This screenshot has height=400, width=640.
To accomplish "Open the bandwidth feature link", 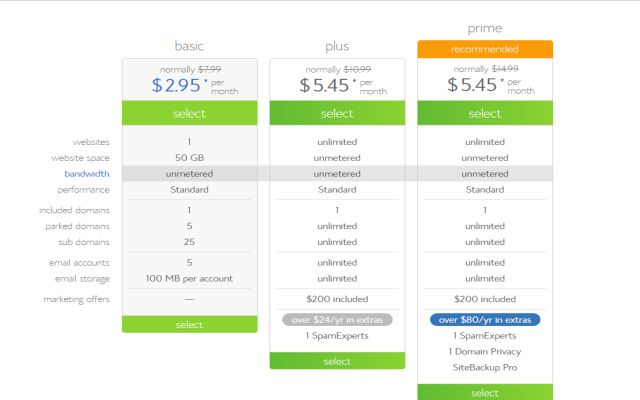I will click(x=87, y=174).
